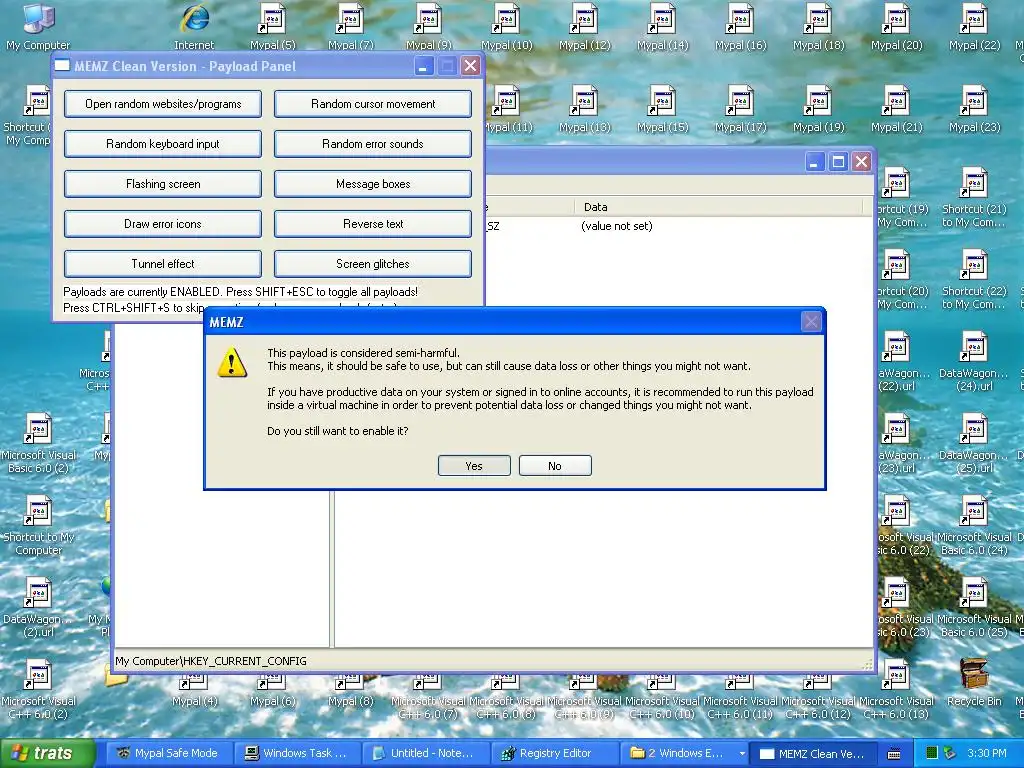Screen dimensions: 1024x768
Task: Select the Mypal (5) desktop shortcut
Action: [x=272, y=27]
